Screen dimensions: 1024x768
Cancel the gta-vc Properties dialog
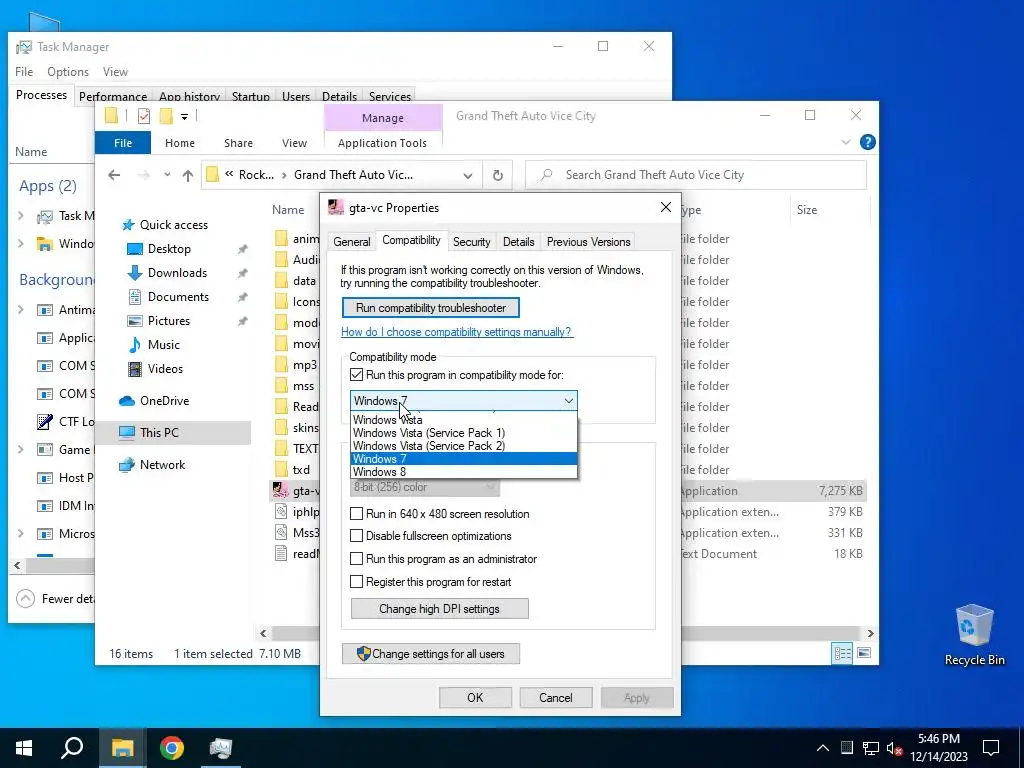556,697
